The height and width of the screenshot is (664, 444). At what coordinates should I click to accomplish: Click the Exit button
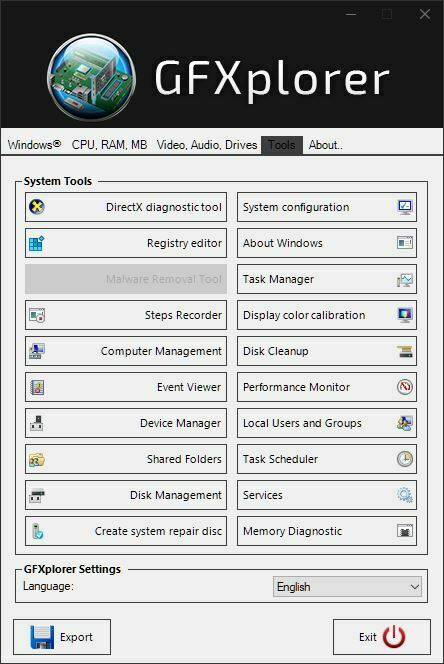click(x=382, y=637)
